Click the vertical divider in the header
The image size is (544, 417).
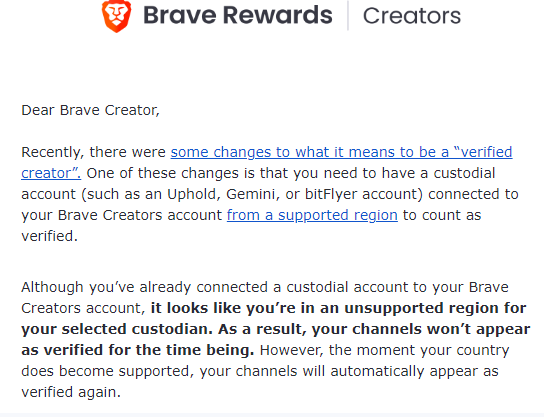348,16
